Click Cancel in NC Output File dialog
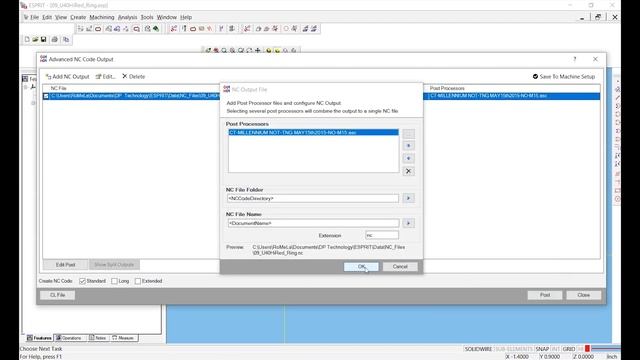 [x=400, y=267]
